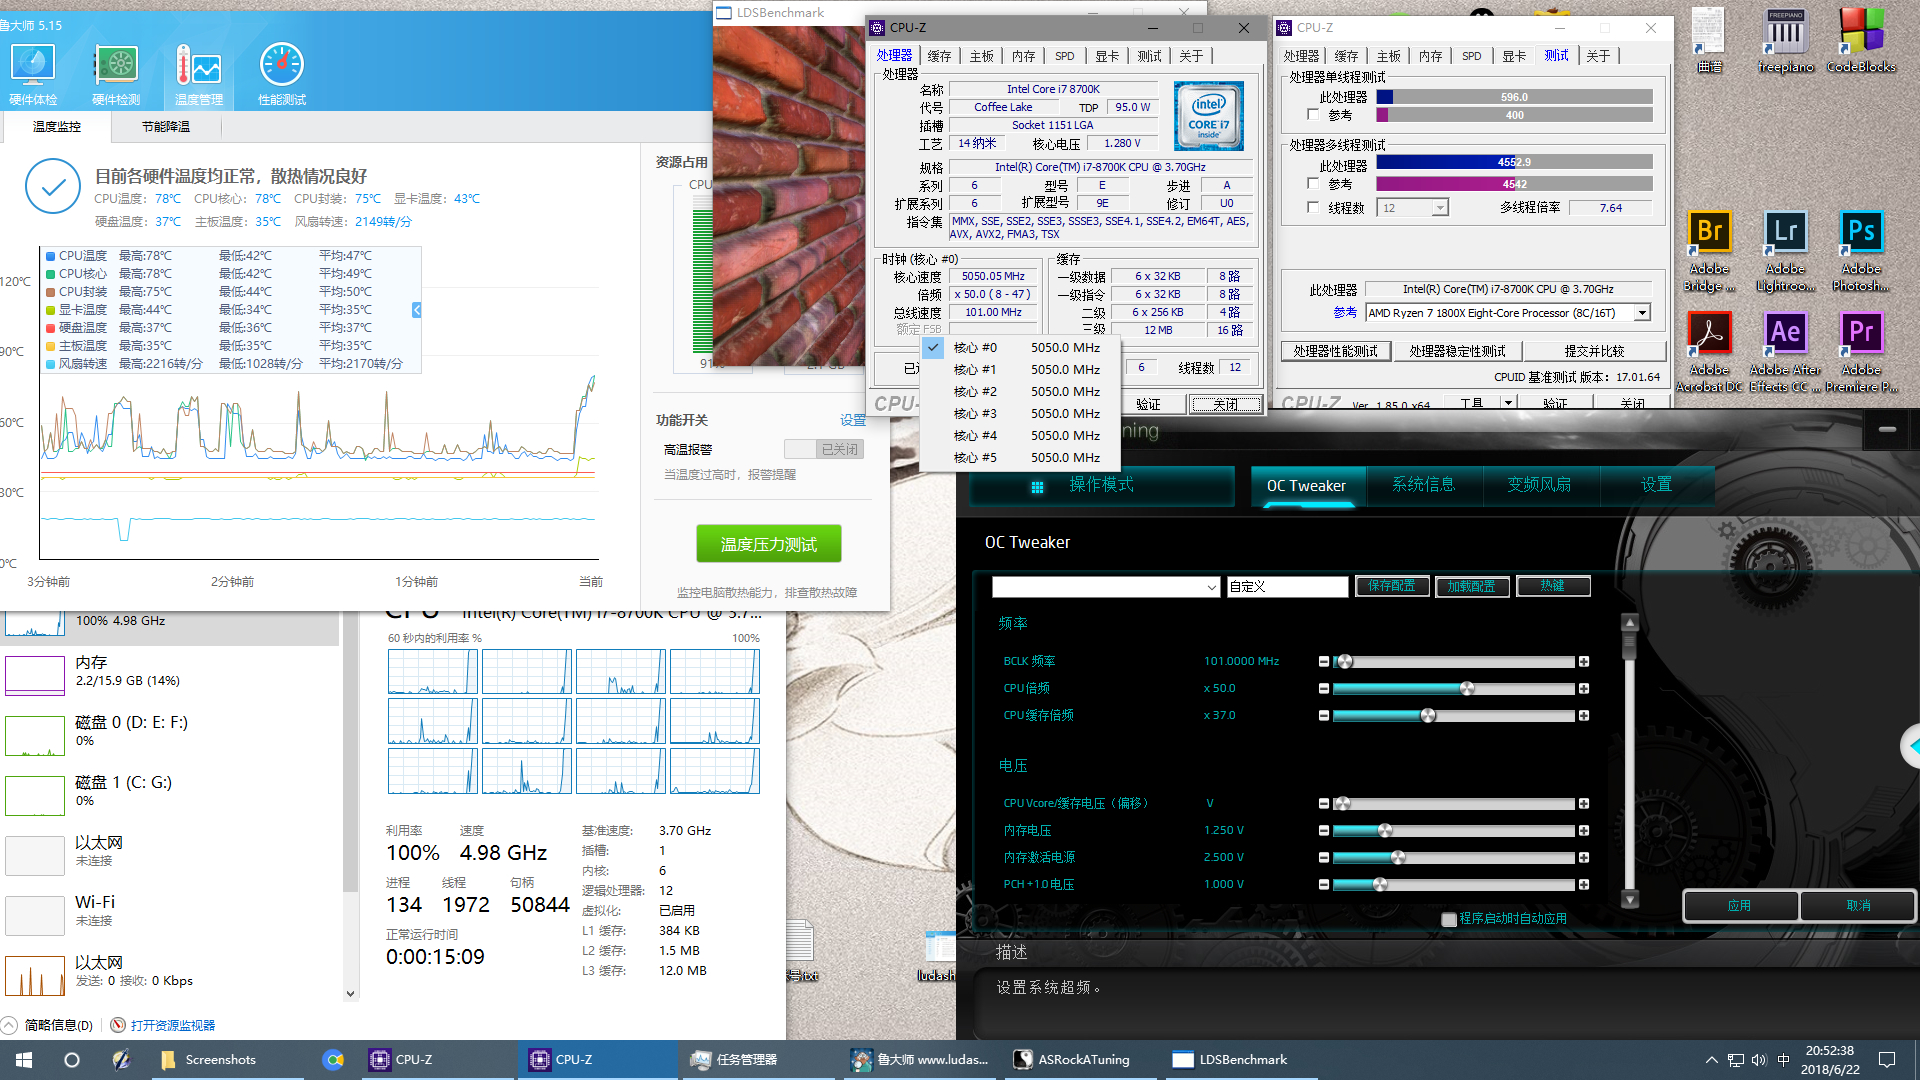Open 硬件检测 hardware detection icon
The width and height of the screenshot is (1920, 1080).
pos(116,75)
